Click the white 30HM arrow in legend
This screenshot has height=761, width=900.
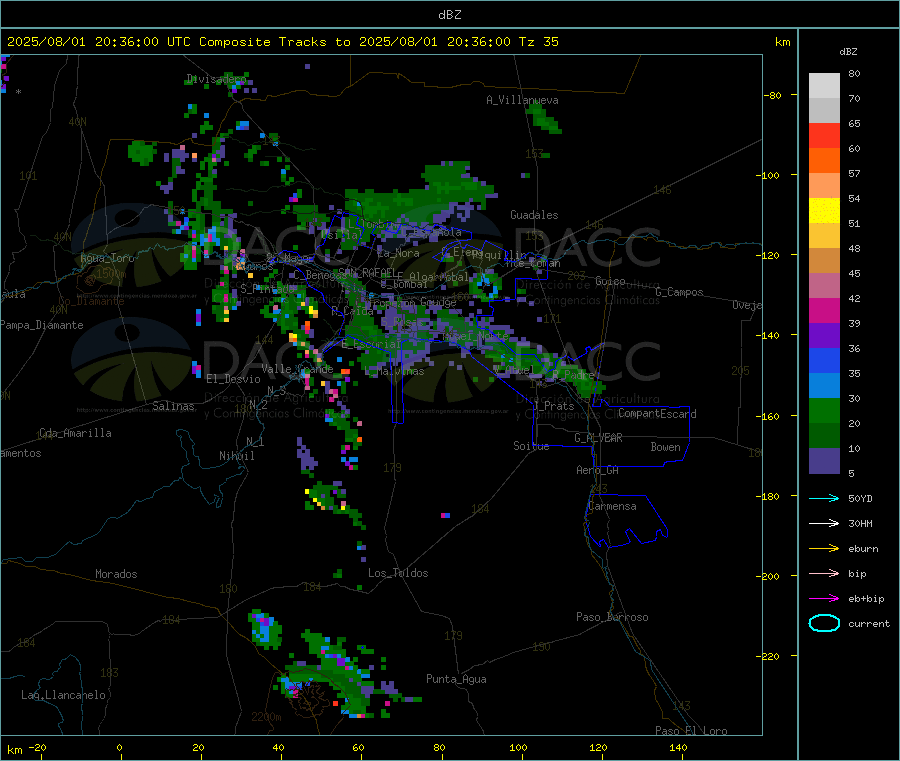coord(824,523)
